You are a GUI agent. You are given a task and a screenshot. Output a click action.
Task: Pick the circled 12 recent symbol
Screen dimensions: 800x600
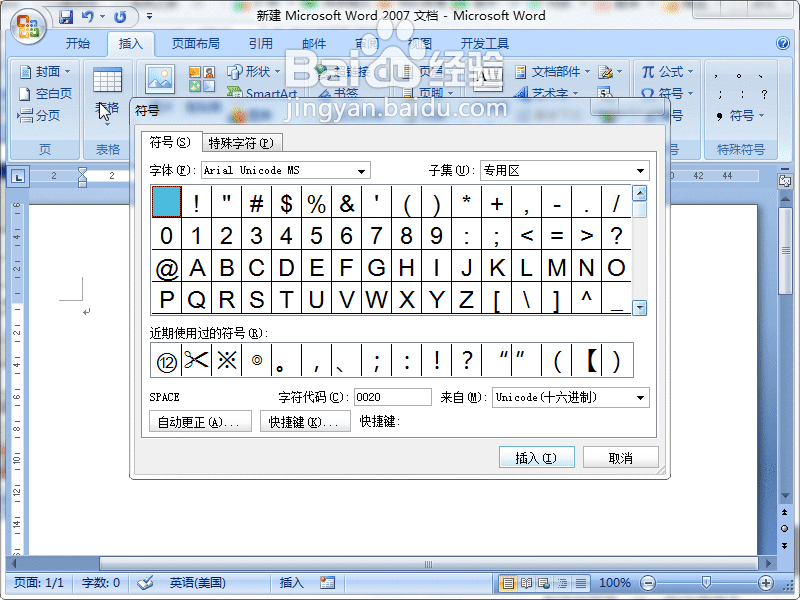pyautogui.click(x=166, y=361)
